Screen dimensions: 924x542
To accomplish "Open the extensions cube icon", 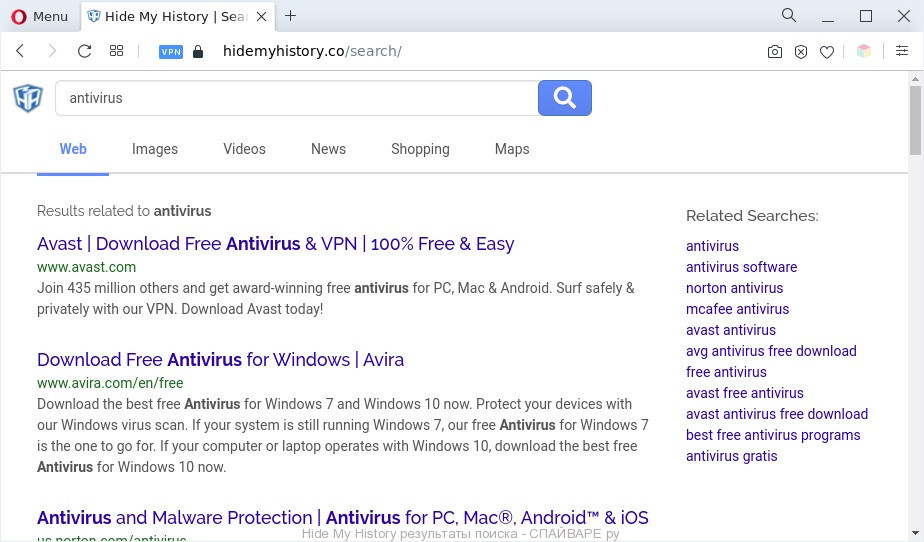I will (864, 51).
